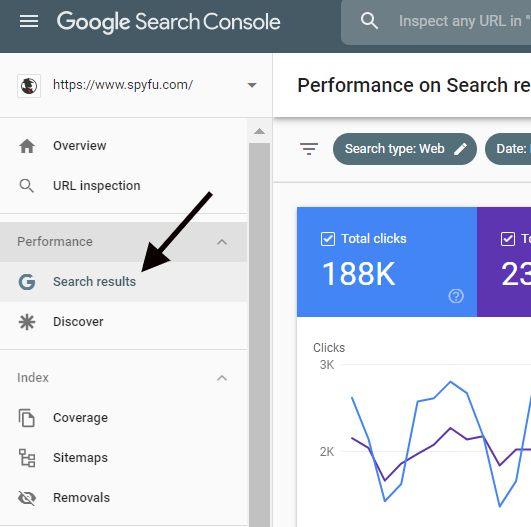531x527 pixels.
Task: Click the Discover asterisk icon
Action: click(x=27, y=322)
